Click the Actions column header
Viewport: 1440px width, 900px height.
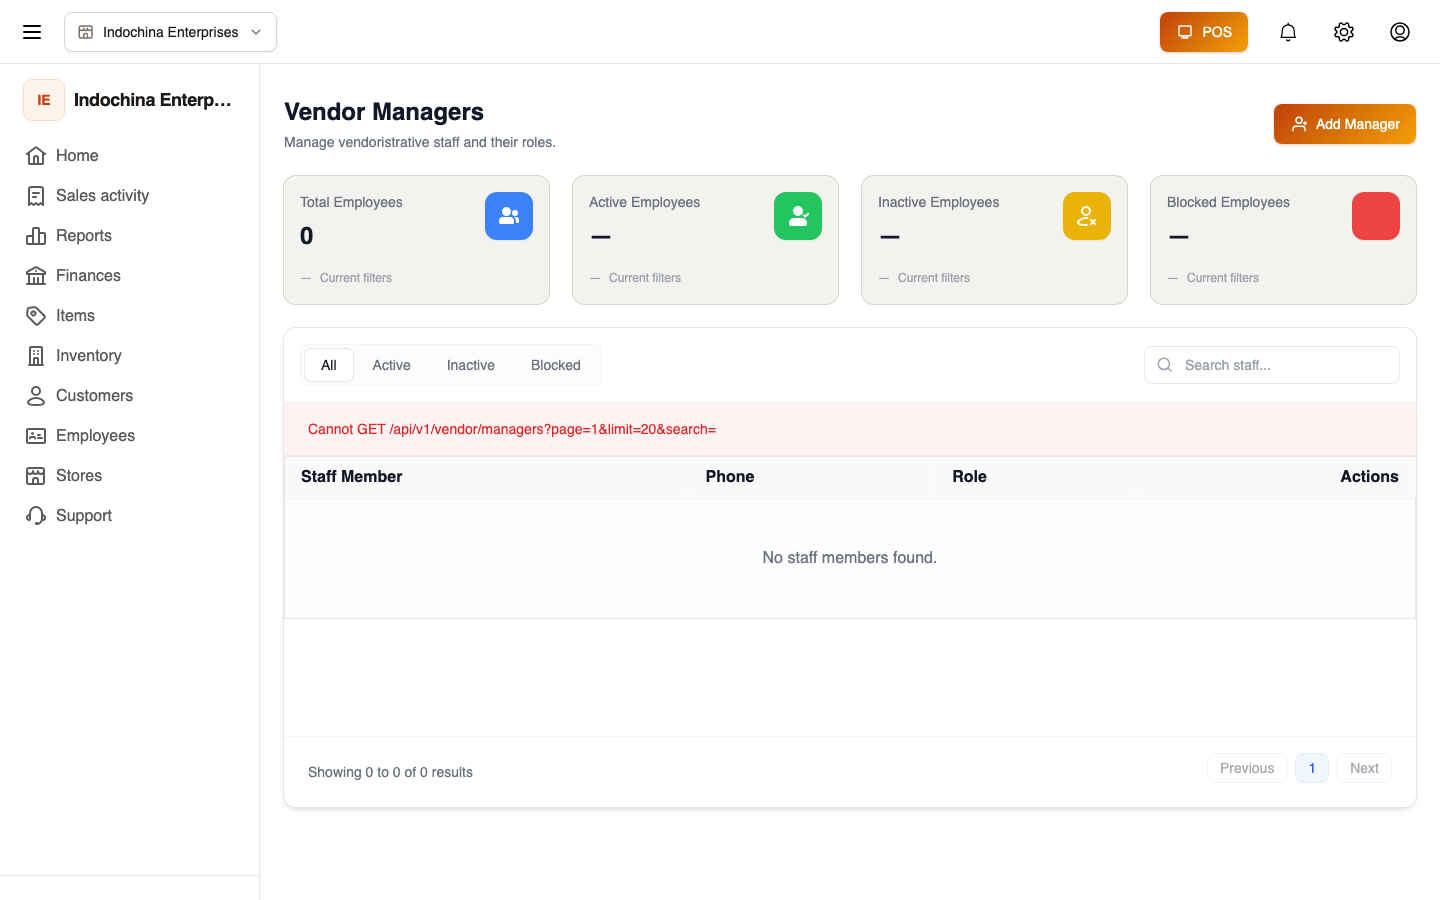coord(1369,477)
